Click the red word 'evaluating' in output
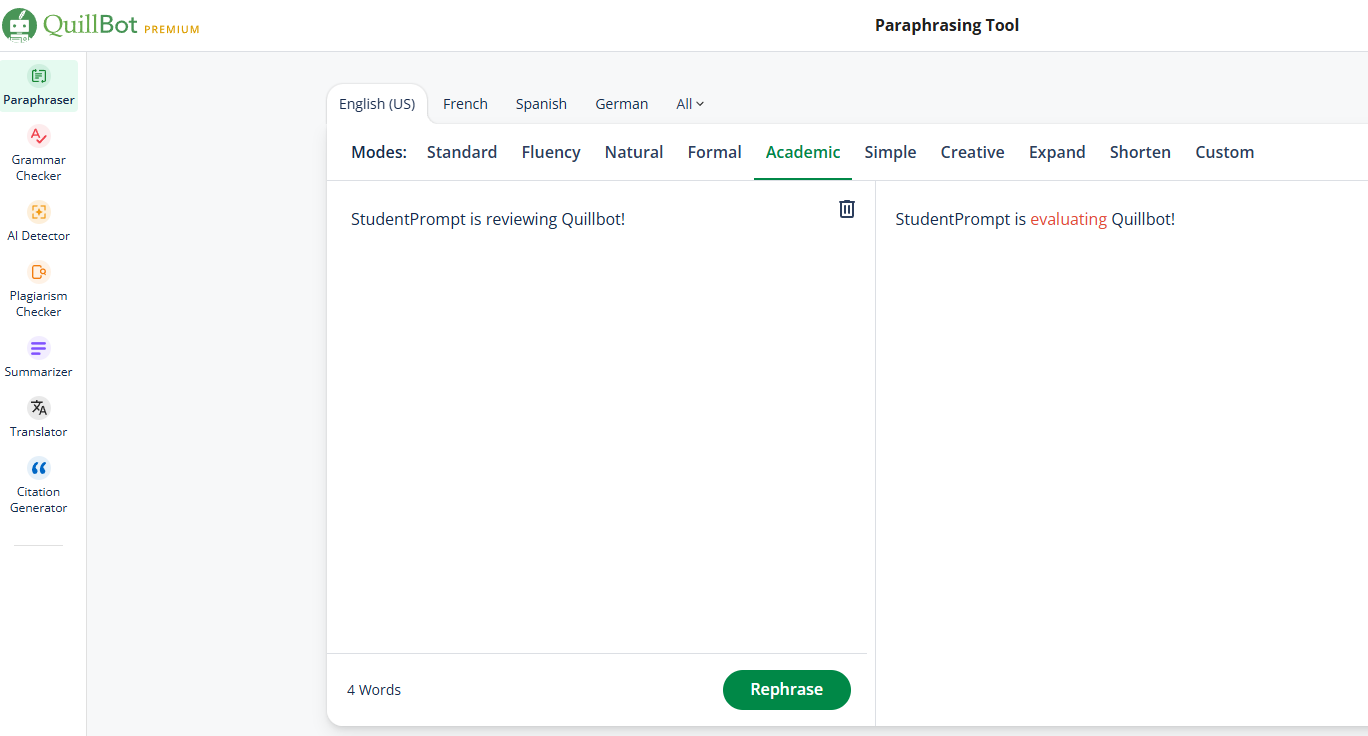 (x=1069, y=219)
